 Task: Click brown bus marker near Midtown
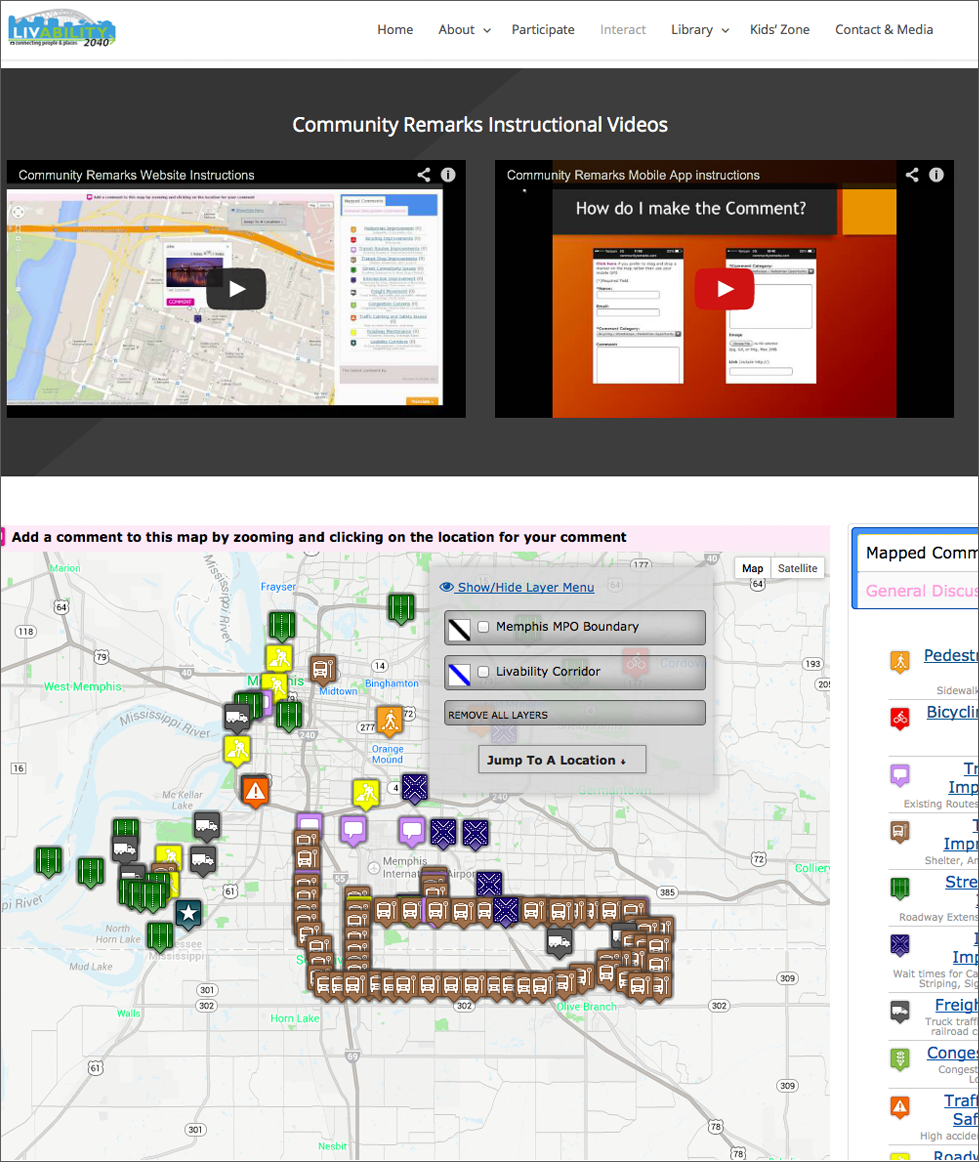322,671
